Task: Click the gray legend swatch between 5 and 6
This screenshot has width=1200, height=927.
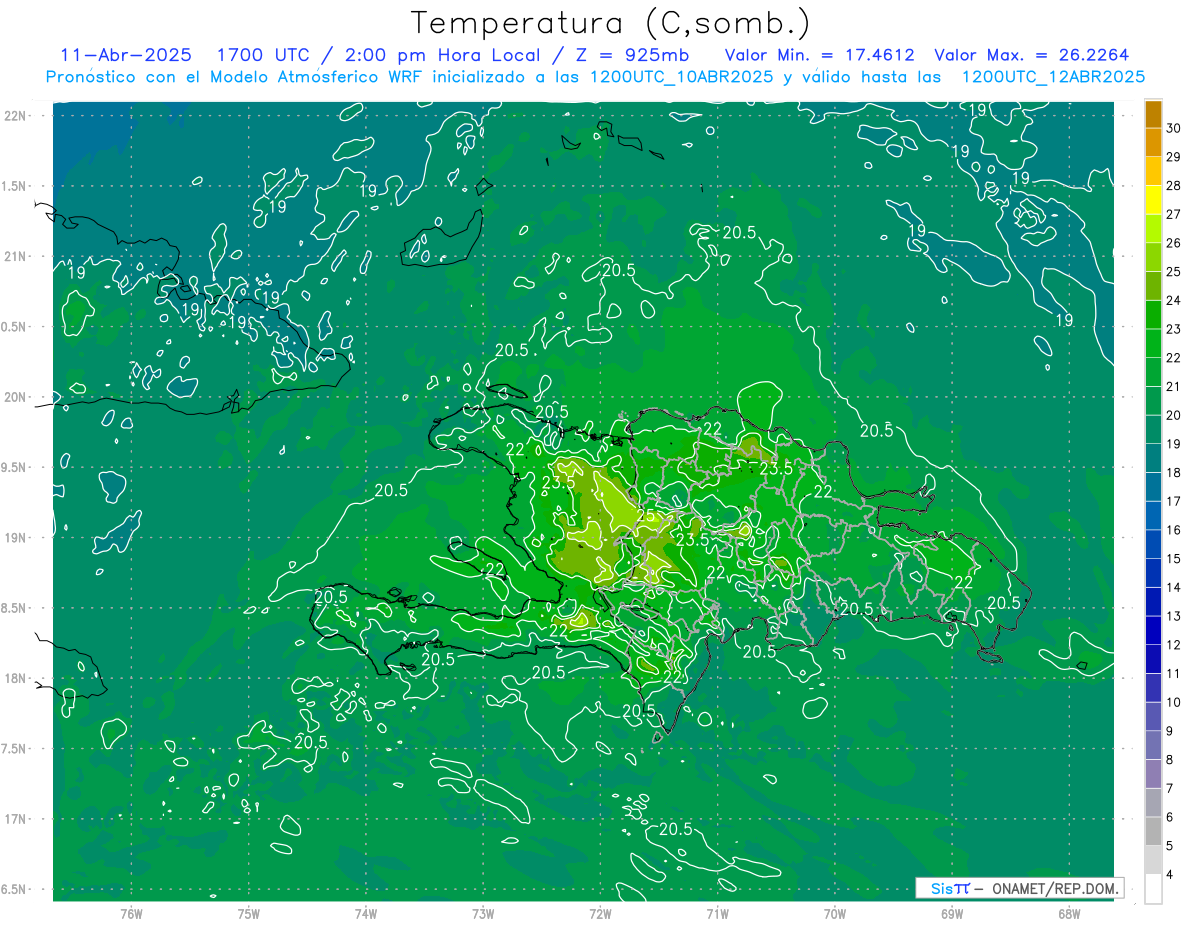Action: [x=1153, y=831]
